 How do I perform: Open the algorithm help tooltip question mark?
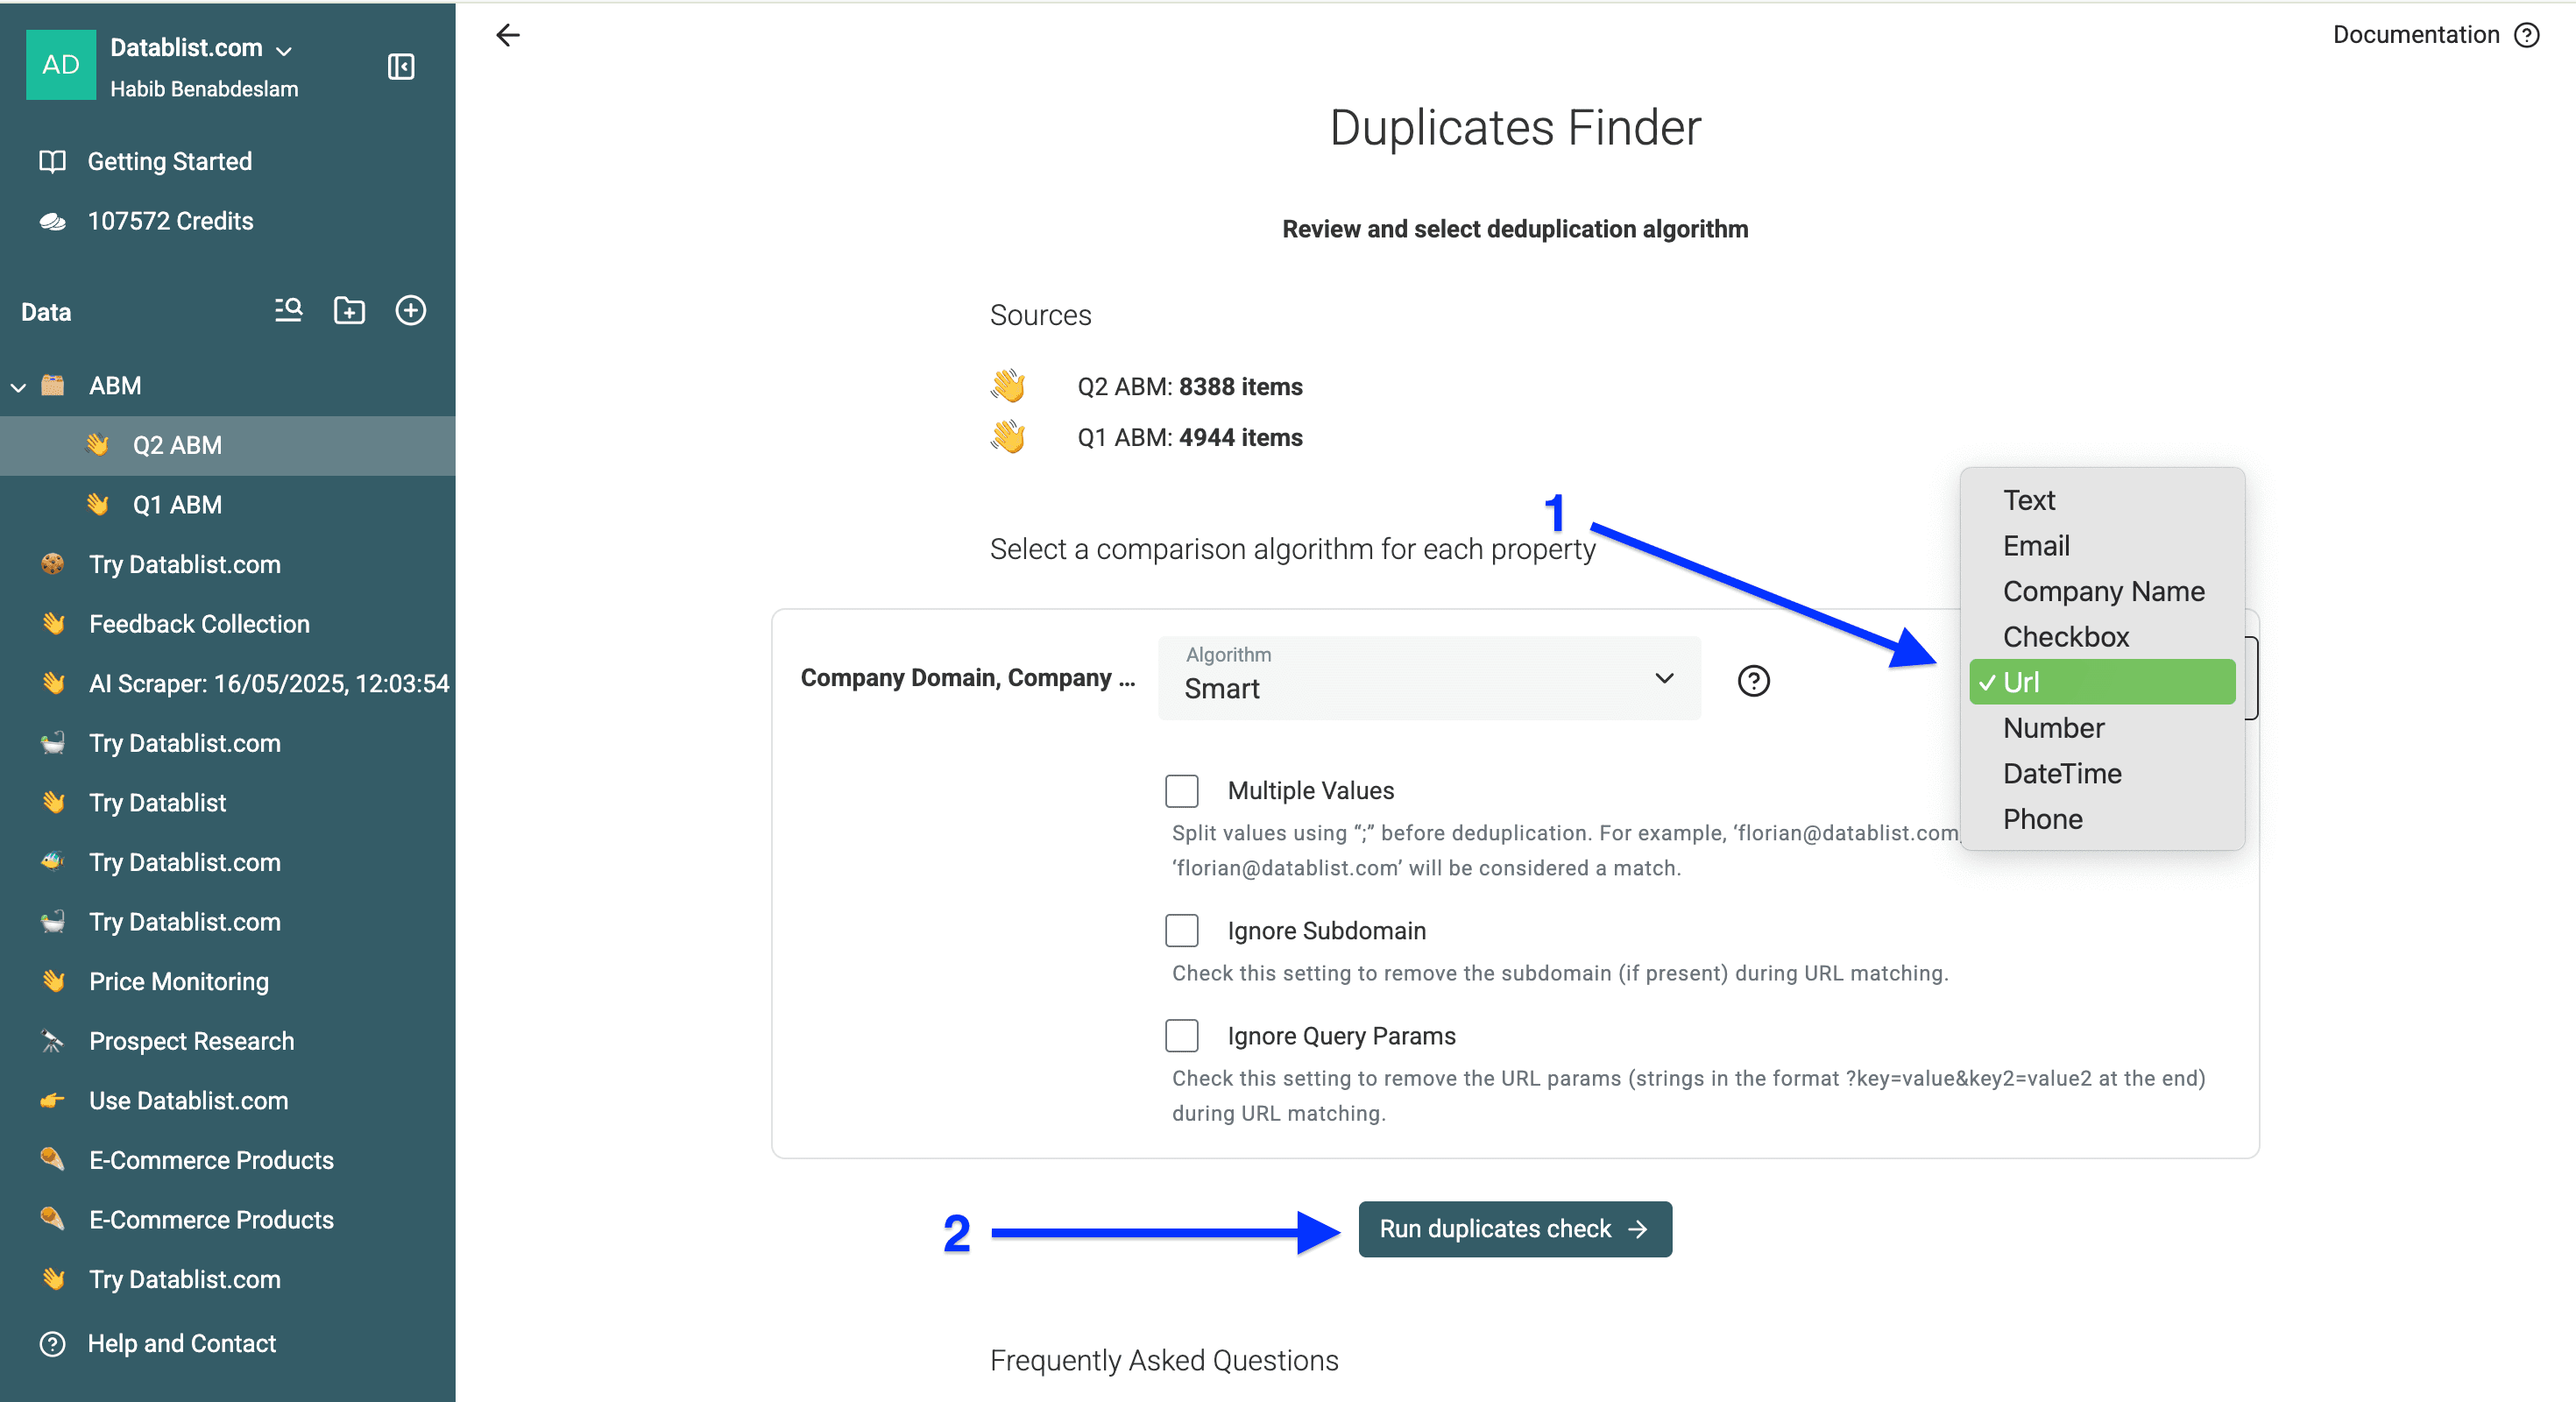(x=1753, y=681)
